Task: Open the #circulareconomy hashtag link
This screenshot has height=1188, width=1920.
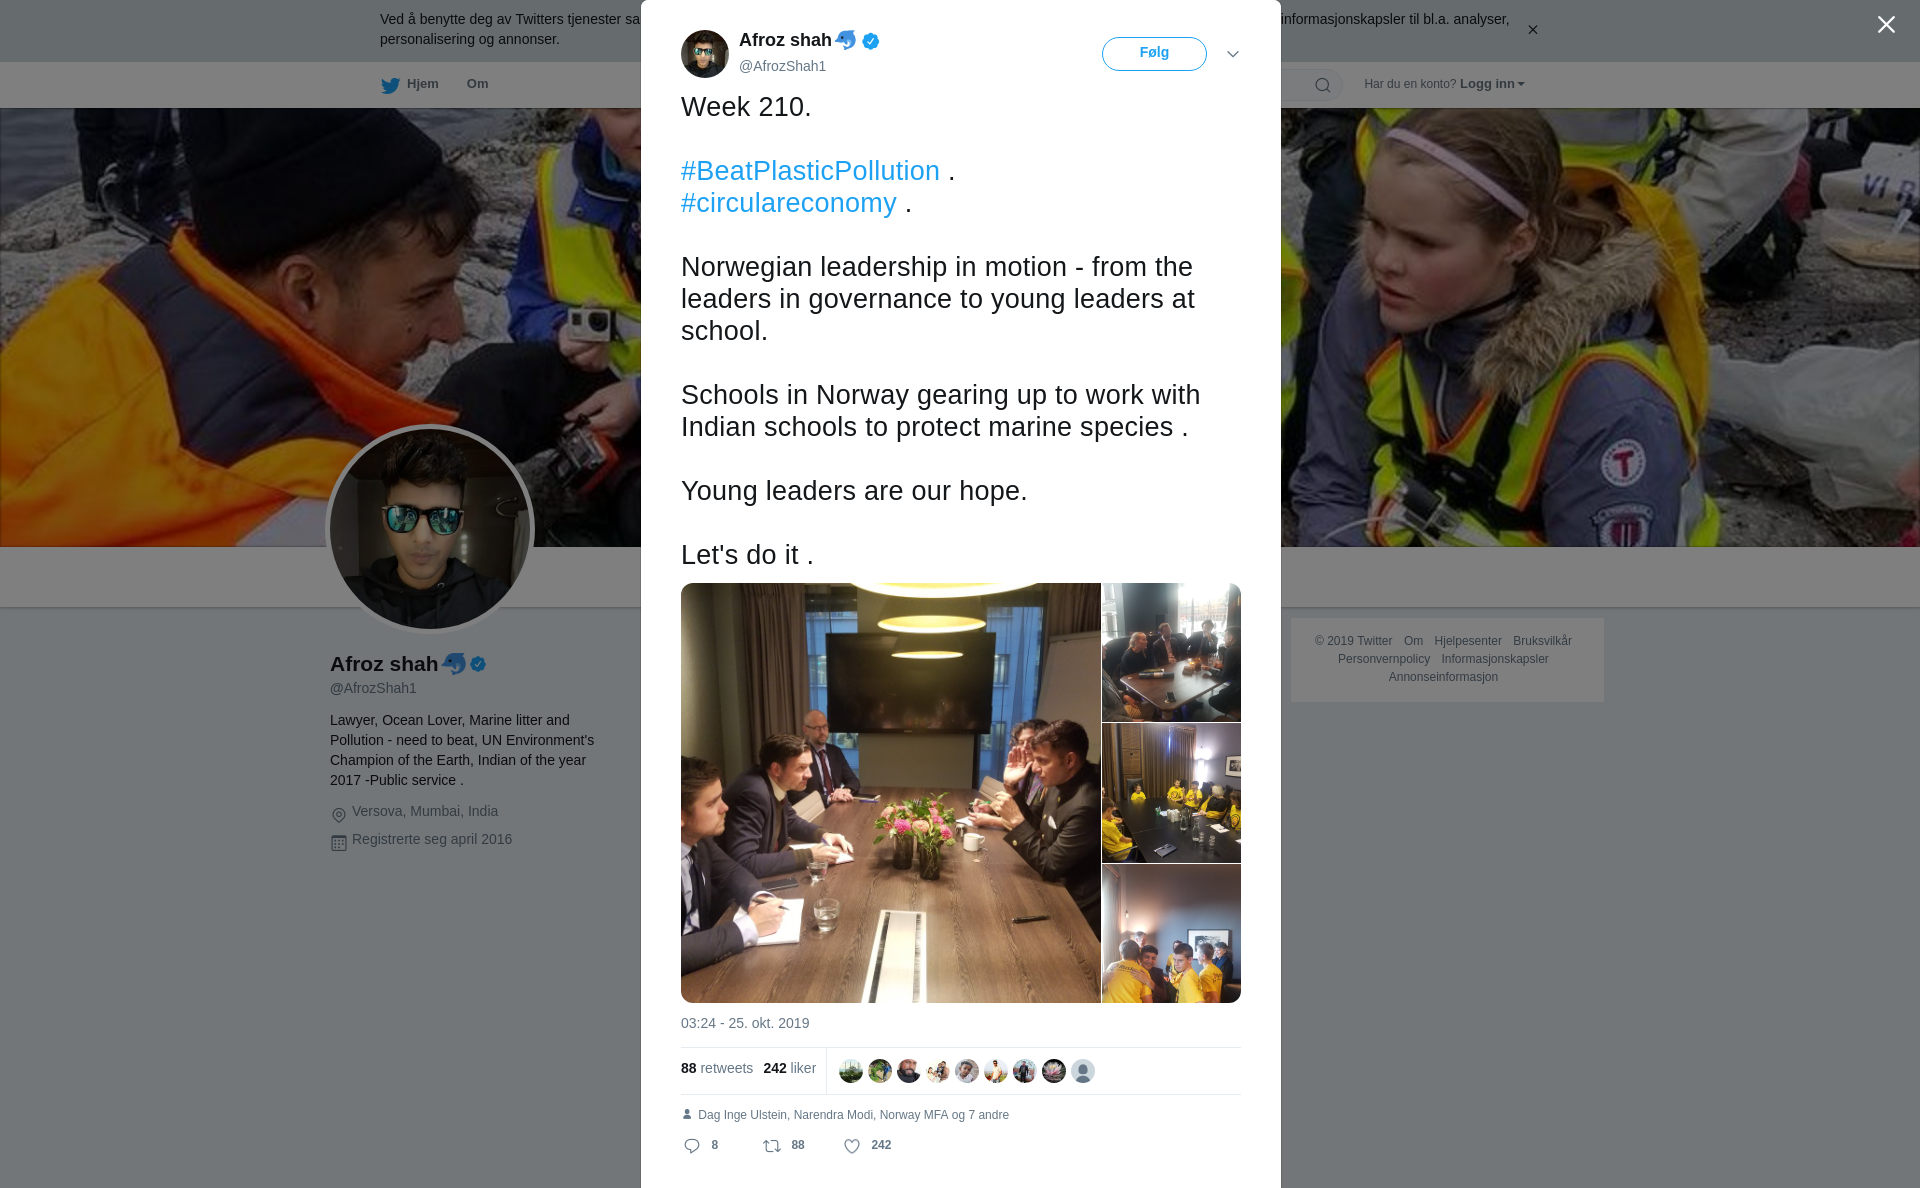Action: click(789, 203)
